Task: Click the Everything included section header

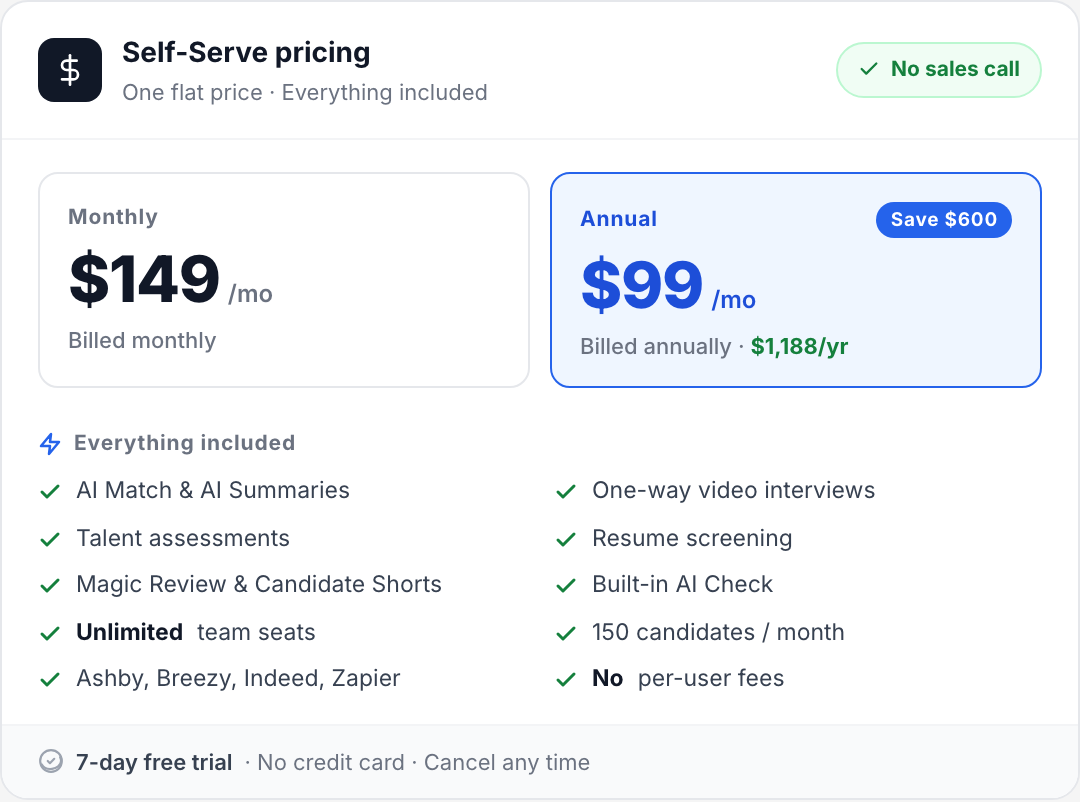Action: click(184, 442)
